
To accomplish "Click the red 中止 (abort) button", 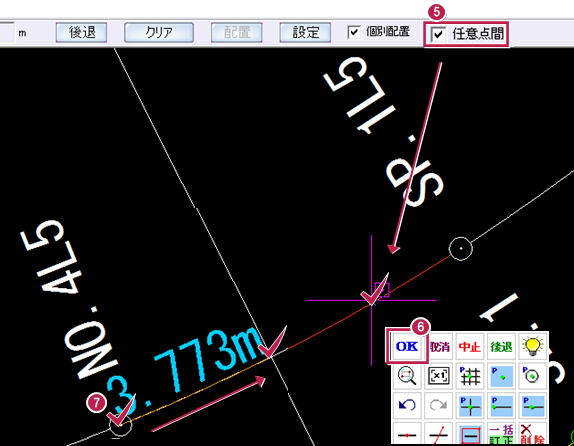I will point(470,346).
